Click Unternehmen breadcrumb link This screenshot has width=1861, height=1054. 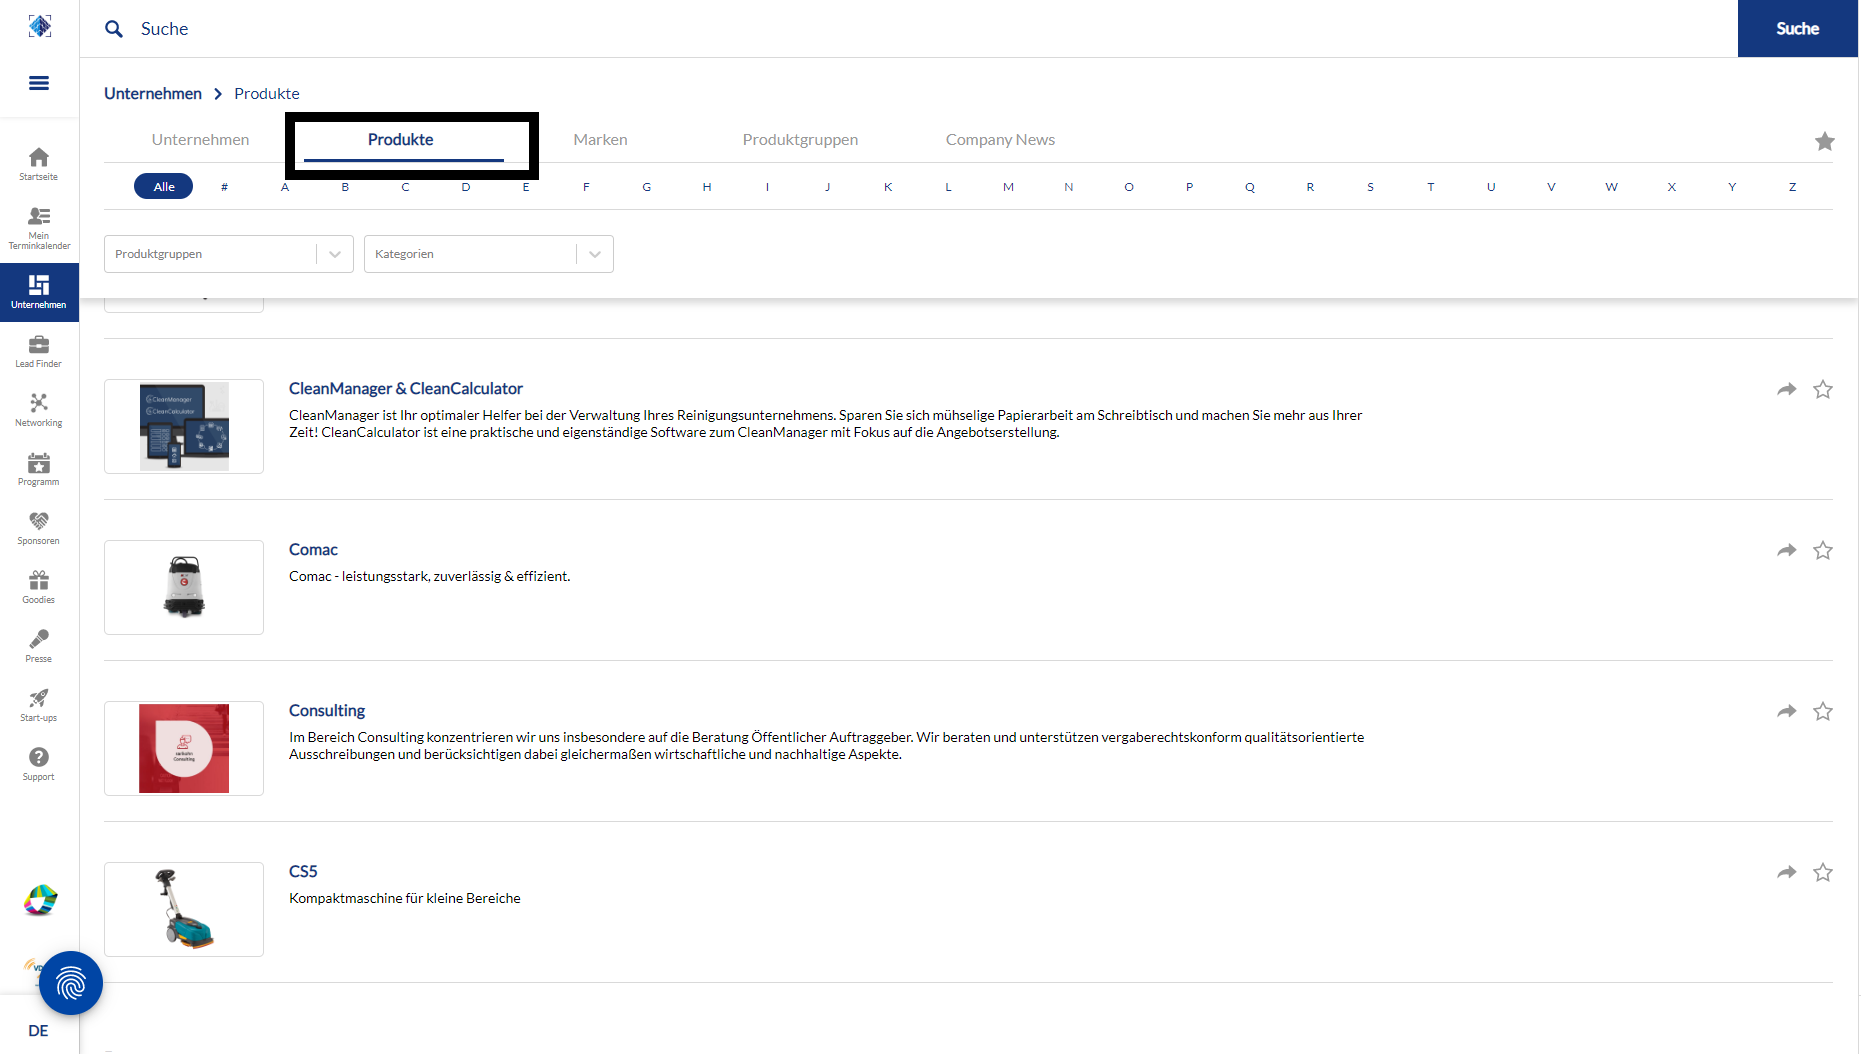click(x=153, y=93)
